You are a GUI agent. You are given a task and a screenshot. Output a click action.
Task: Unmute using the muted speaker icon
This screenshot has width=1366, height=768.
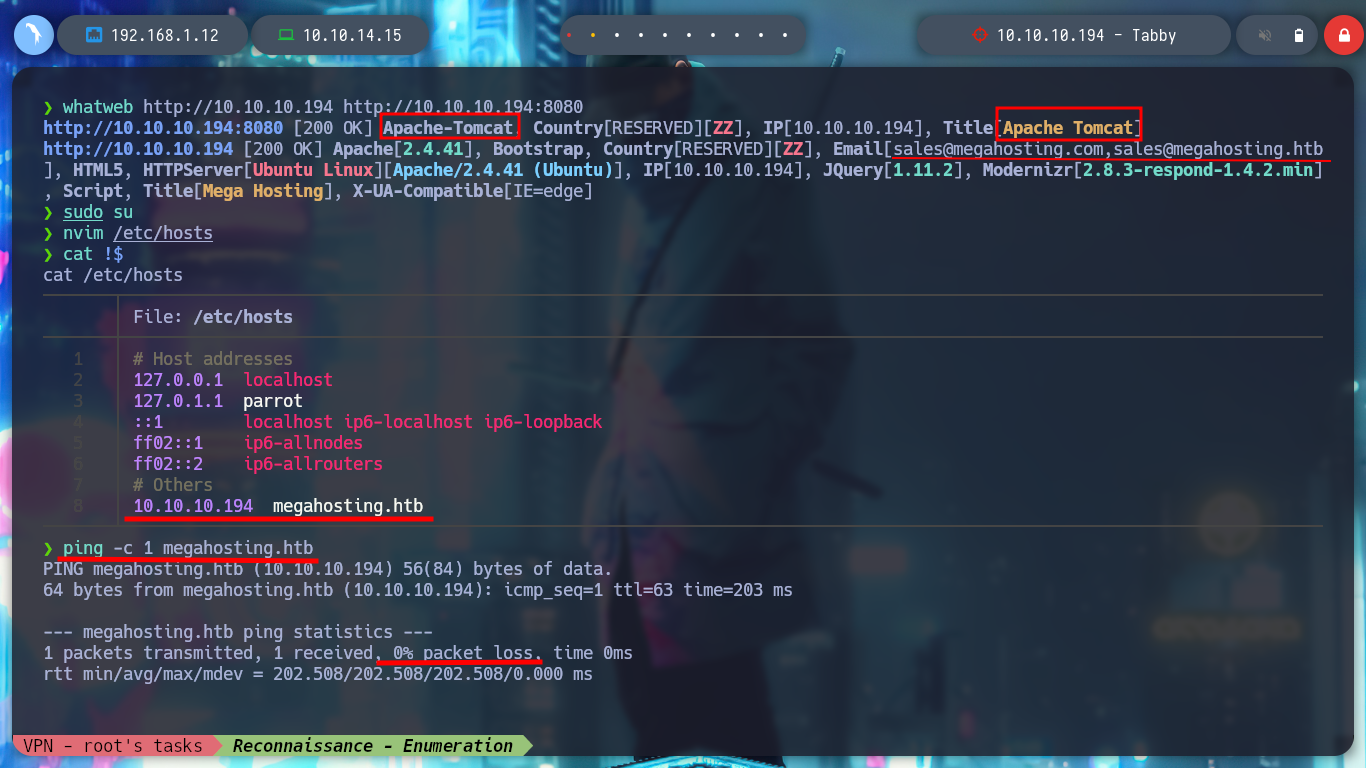(x=1265, y=36)
